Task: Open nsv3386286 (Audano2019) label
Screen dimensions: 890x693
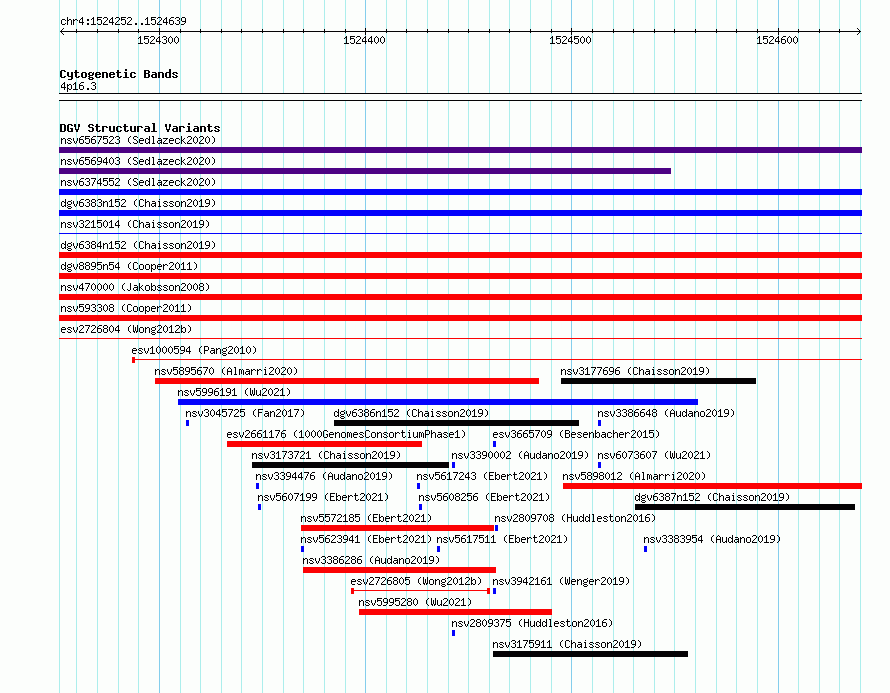Action: pyautogui.click(x=371, y=560)
